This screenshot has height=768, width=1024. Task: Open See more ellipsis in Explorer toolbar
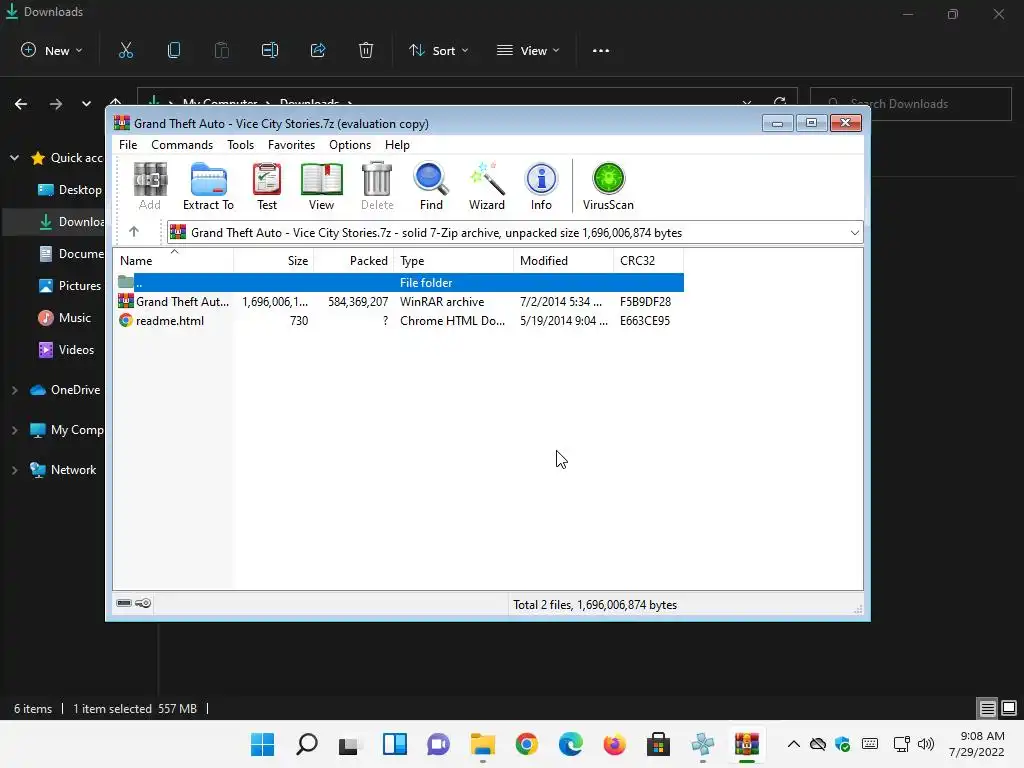601,50
